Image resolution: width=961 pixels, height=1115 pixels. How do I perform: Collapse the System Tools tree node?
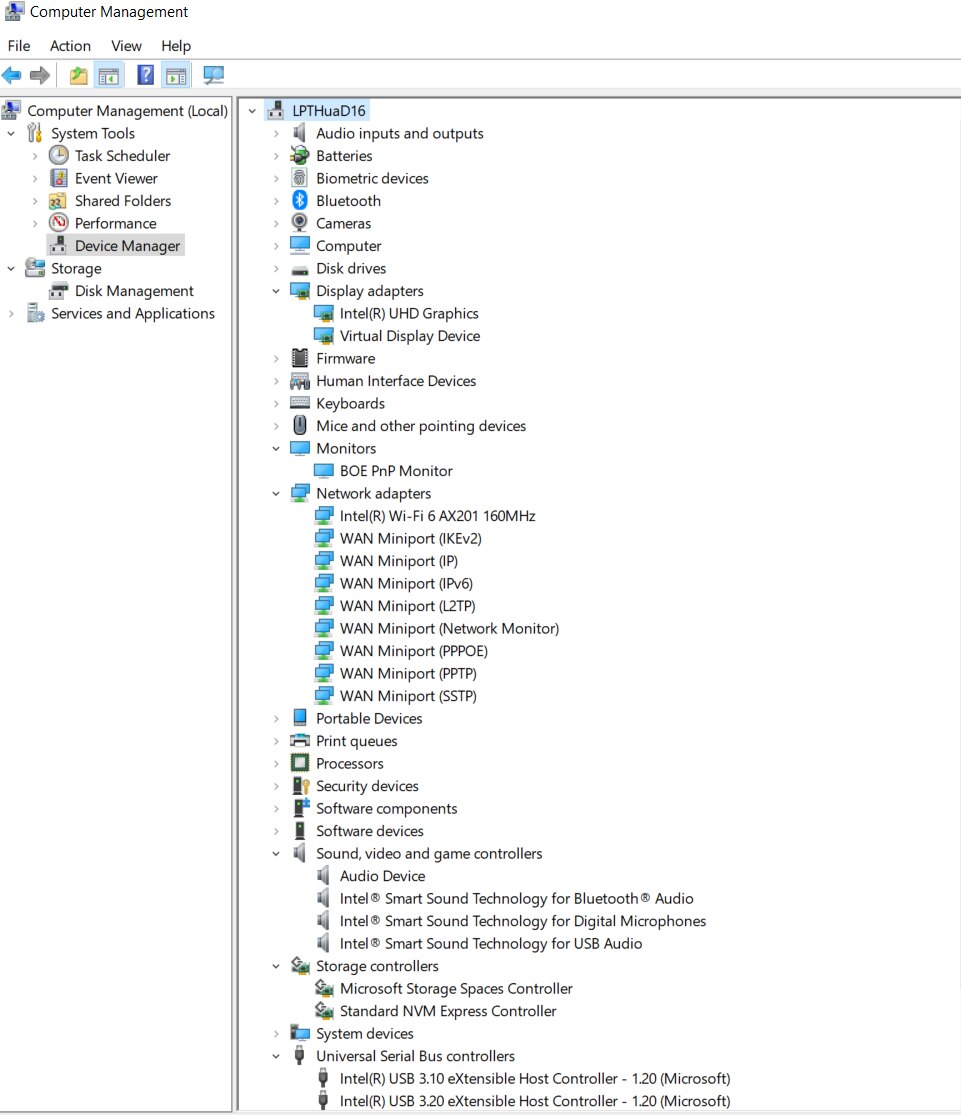(x=11, y=134)
